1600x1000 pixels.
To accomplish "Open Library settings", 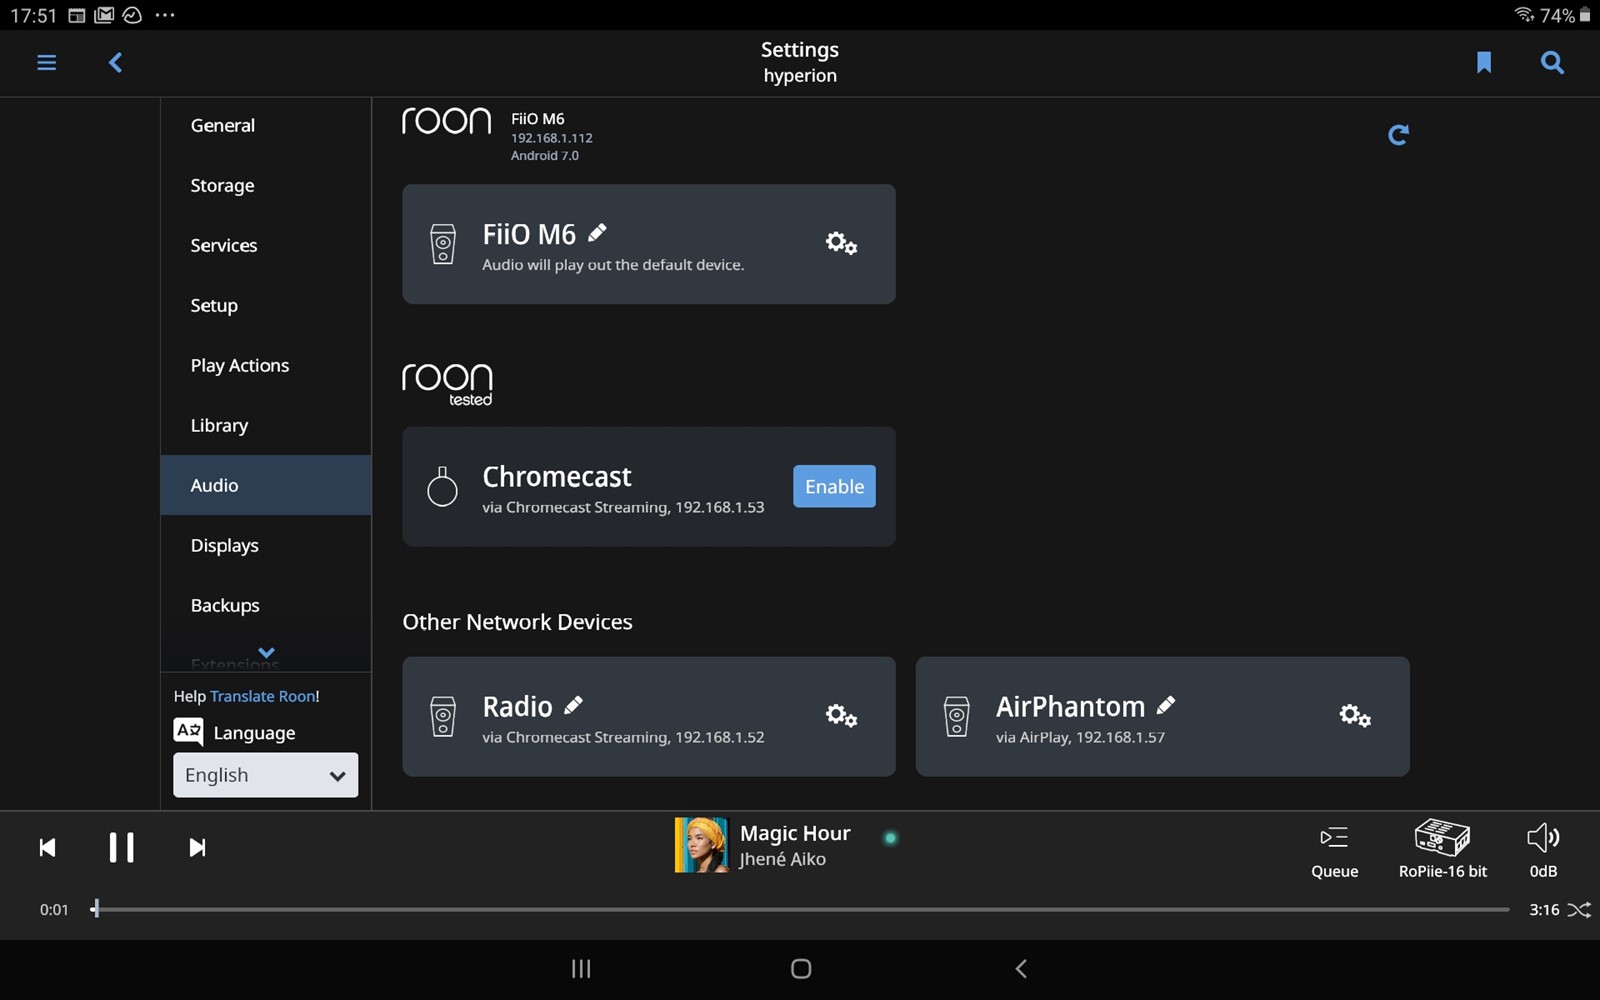I will point(265,425).
